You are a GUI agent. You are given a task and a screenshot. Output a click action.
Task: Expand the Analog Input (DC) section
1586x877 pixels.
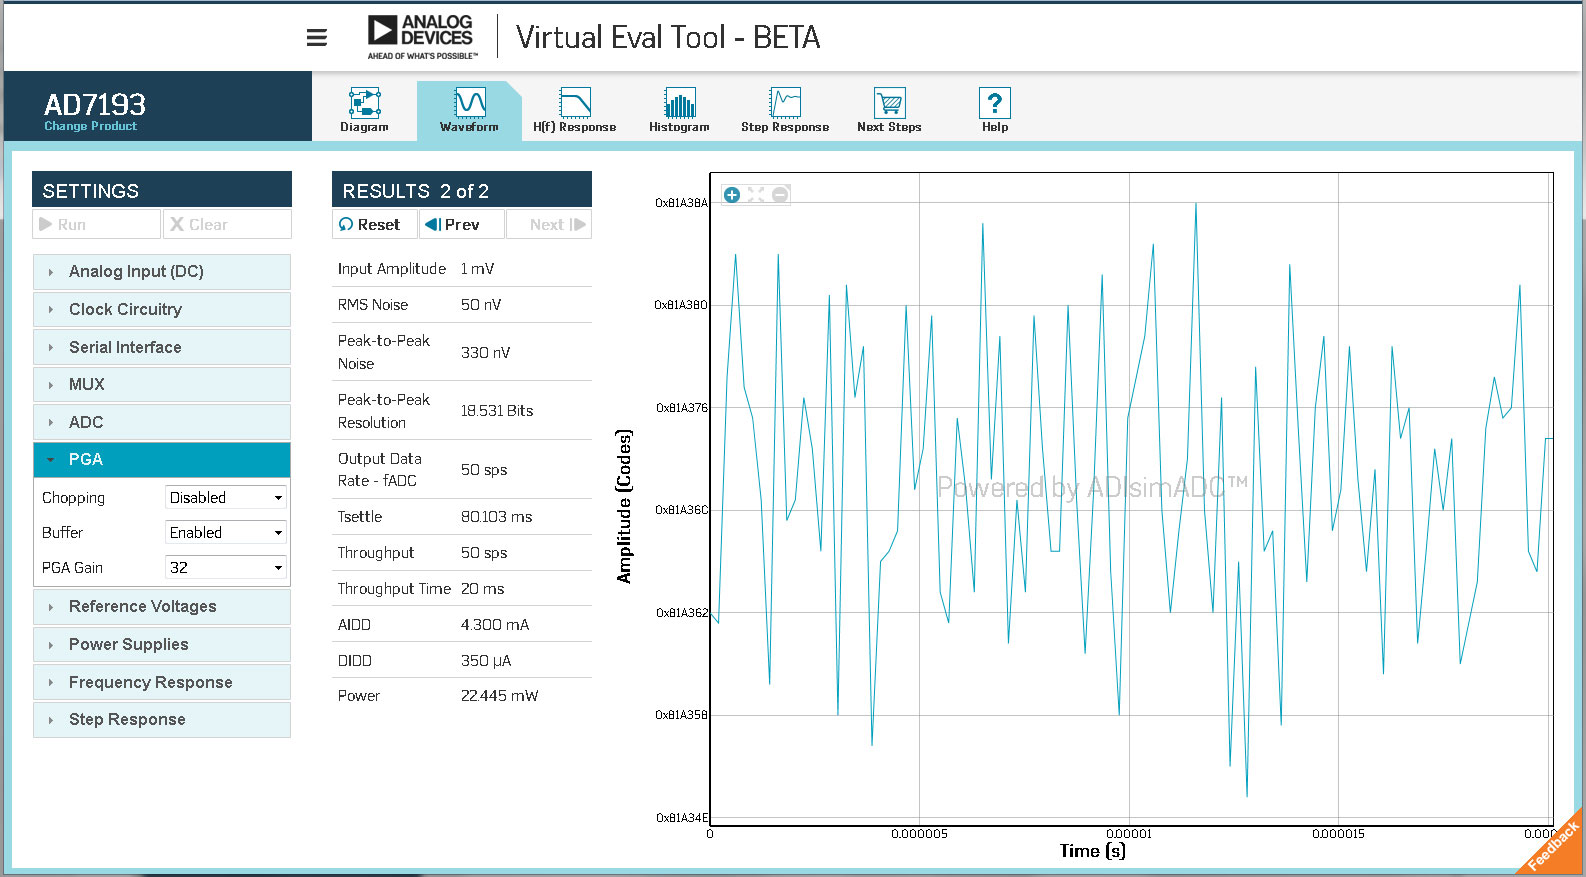click(162, 272)
